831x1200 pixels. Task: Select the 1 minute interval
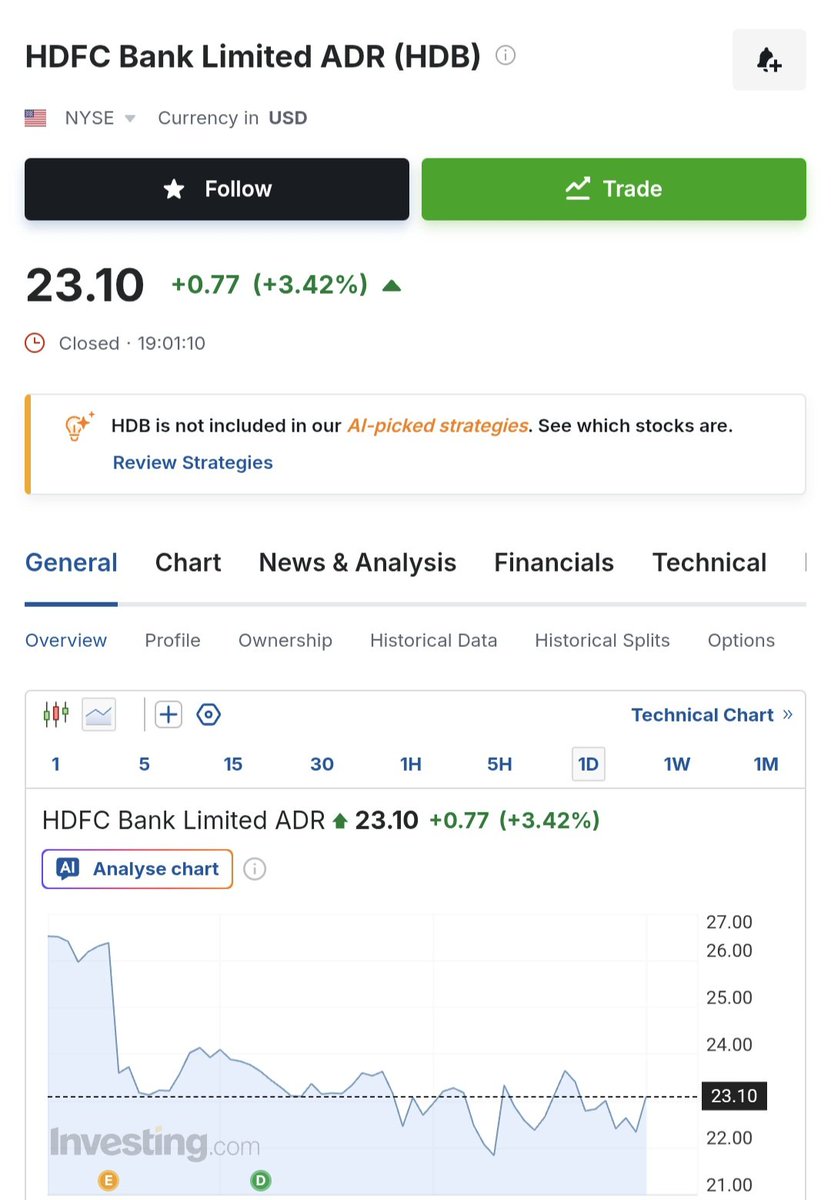coord(56,764)
